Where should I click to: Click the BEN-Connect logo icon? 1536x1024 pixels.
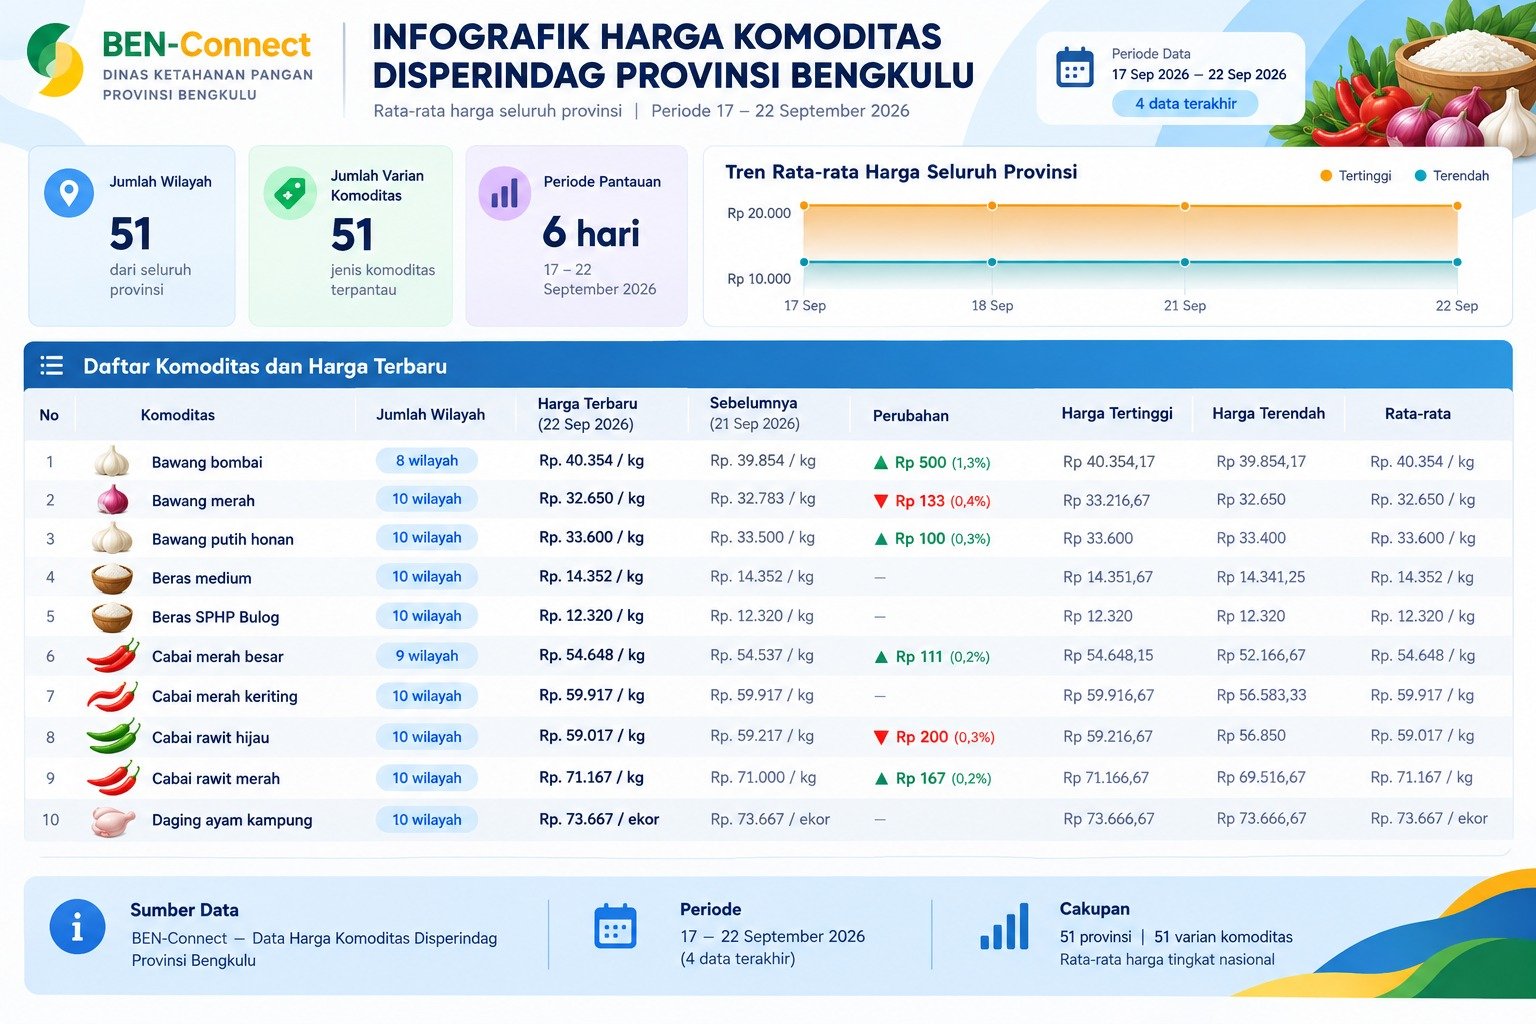click(55, 59)
